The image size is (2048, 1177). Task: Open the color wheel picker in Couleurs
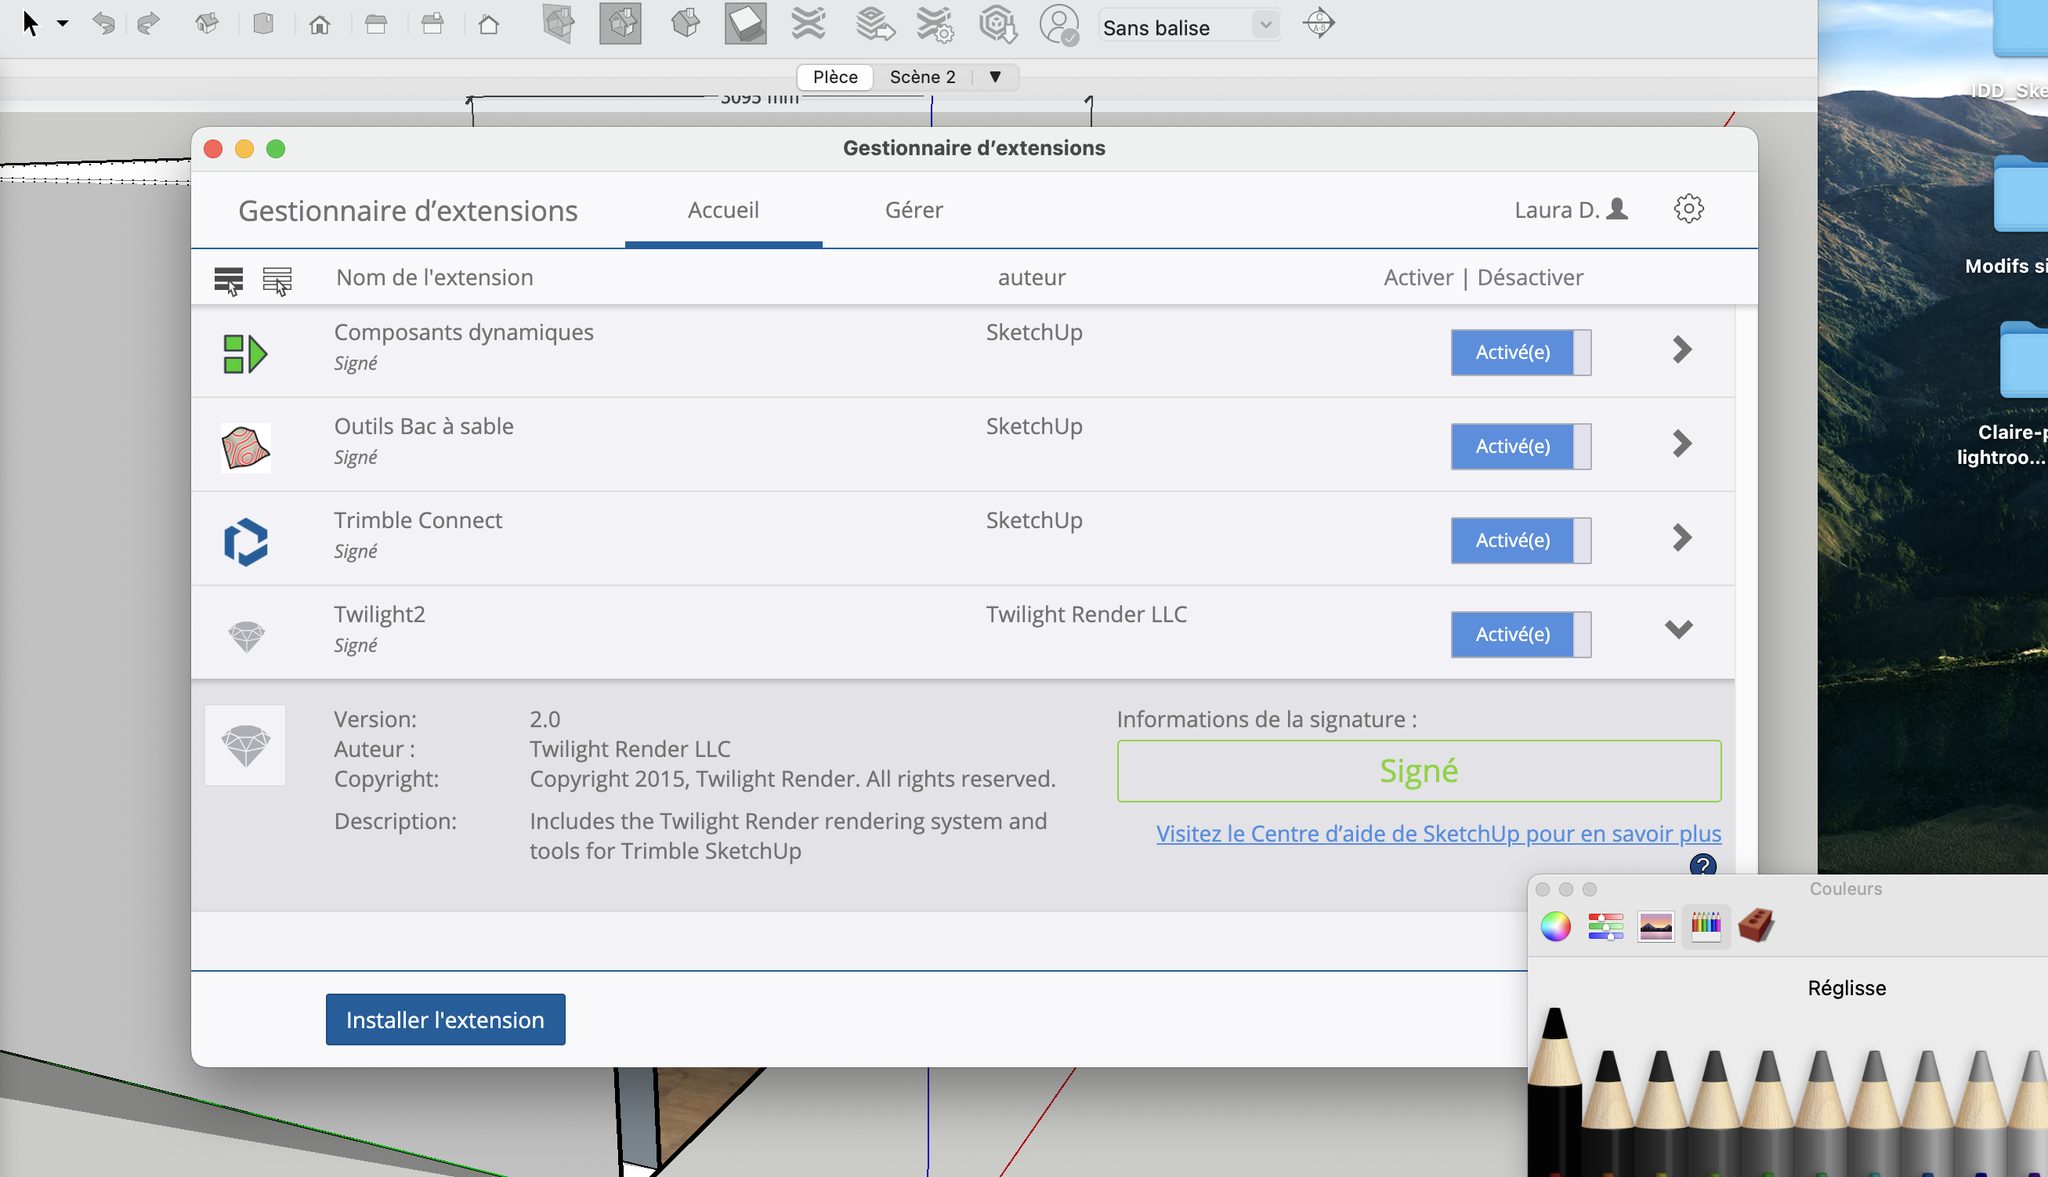(x=1555, y=926)
